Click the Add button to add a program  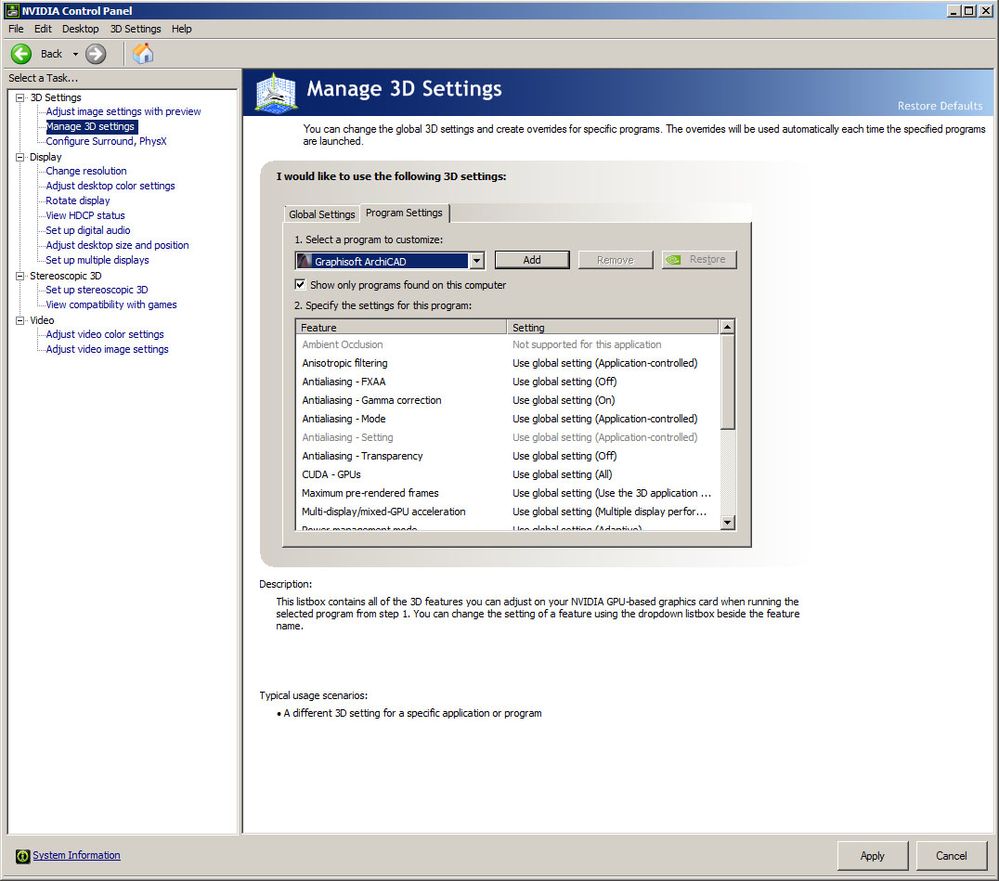pos(531,259)
